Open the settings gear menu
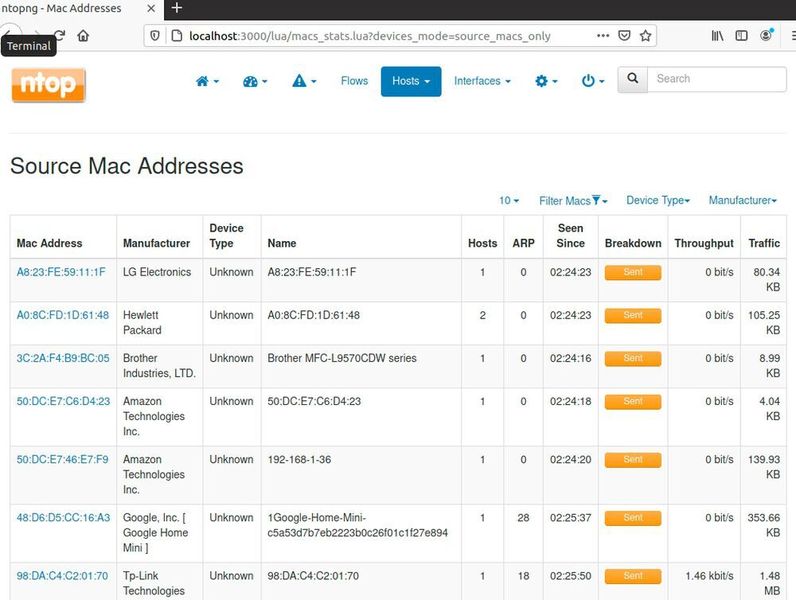The image size is (796, 600). [546, 81]
